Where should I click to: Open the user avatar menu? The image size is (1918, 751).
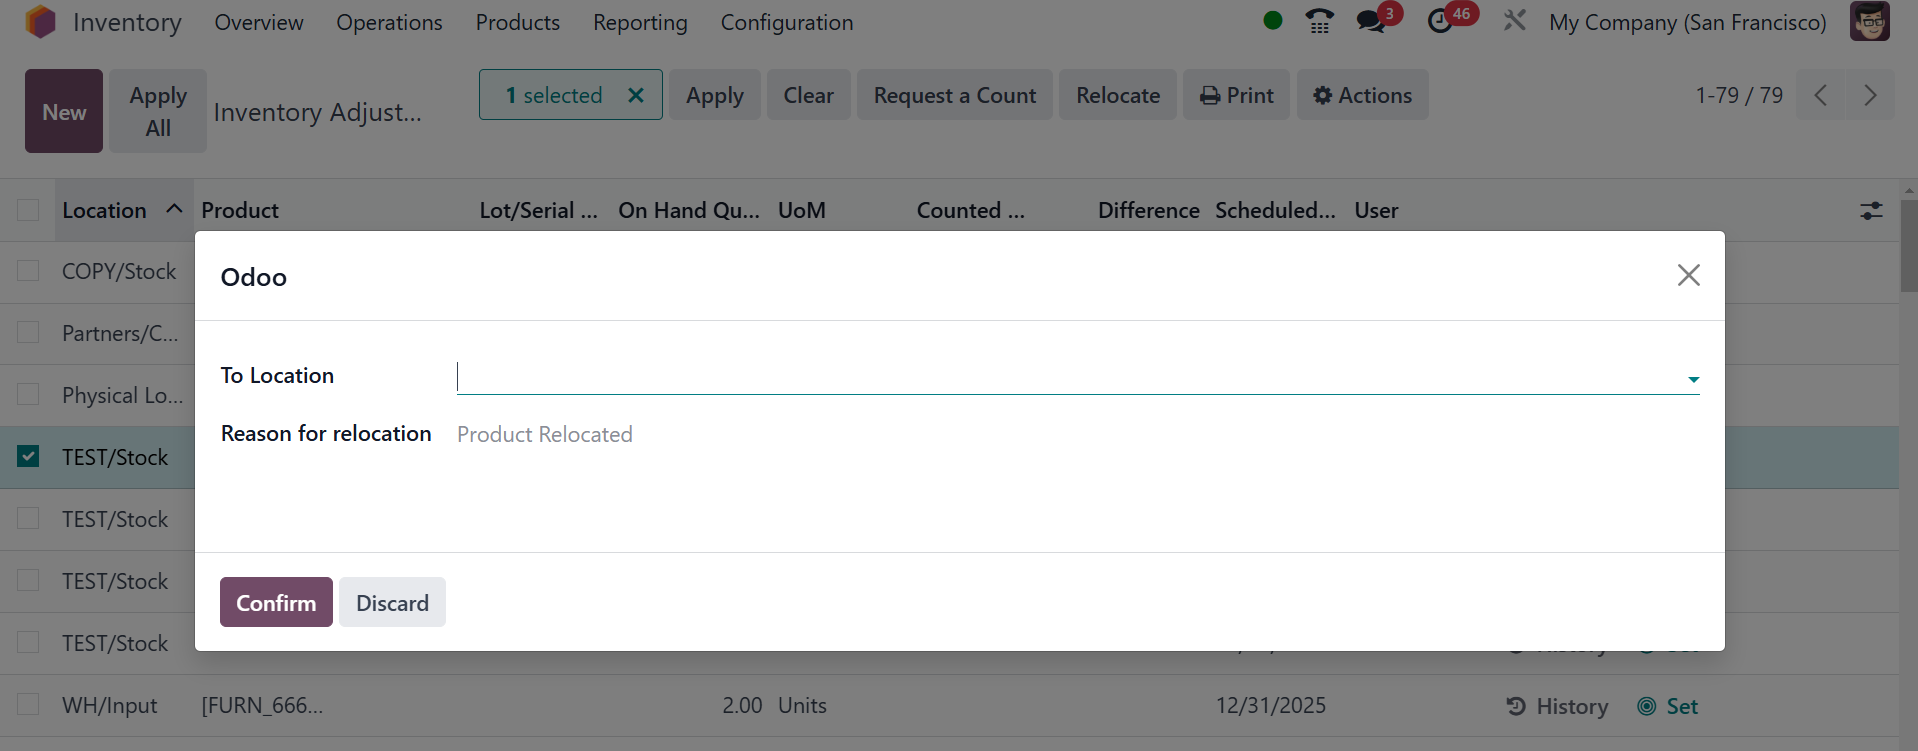pos(1869,21)
